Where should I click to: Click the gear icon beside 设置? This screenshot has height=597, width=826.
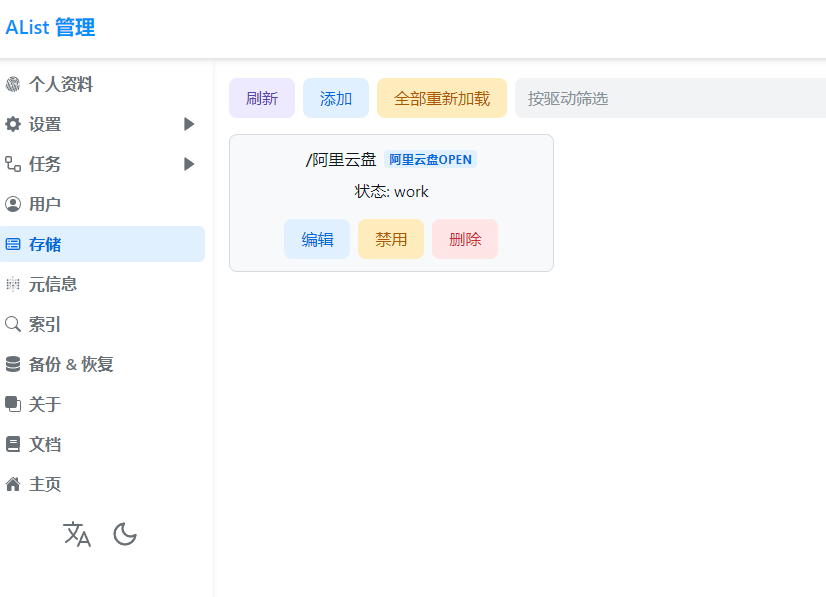(x=13, y=124)
